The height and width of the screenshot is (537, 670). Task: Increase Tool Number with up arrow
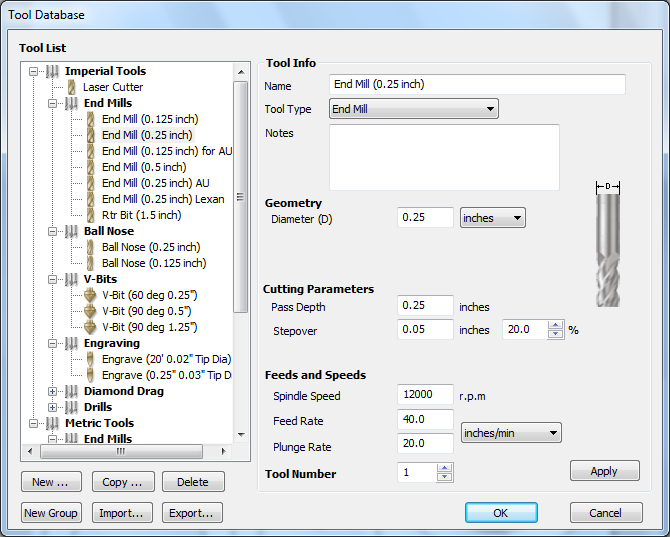pos(444,468)
